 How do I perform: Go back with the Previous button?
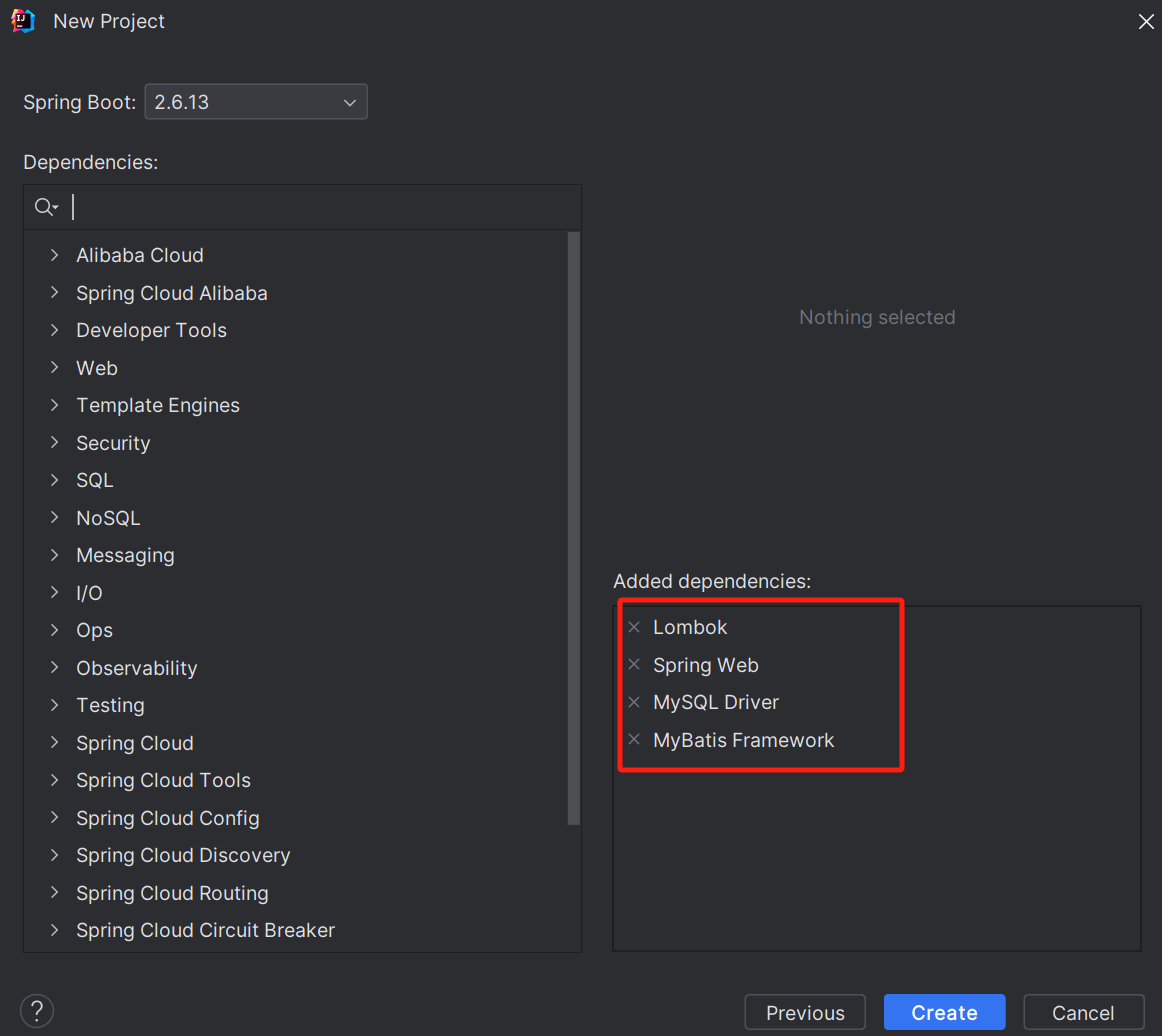805,1012
